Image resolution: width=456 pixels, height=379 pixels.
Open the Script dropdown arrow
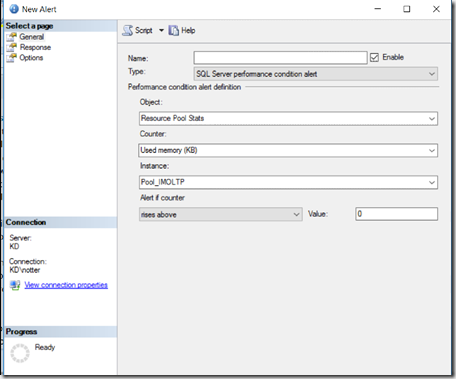tap(161, 30)
